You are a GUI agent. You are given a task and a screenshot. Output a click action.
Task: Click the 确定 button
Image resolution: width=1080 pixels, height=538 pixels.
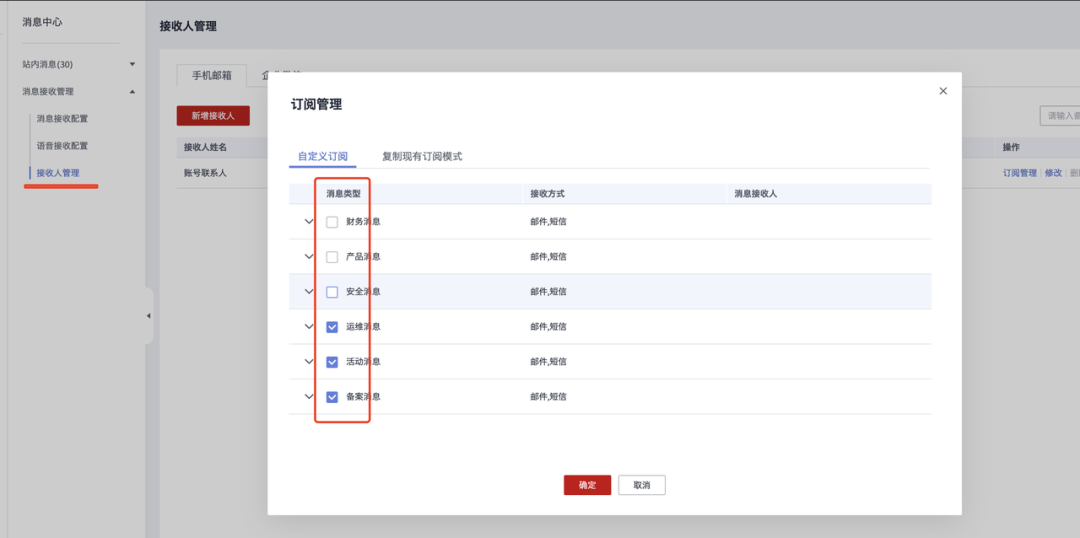(588, 485)
